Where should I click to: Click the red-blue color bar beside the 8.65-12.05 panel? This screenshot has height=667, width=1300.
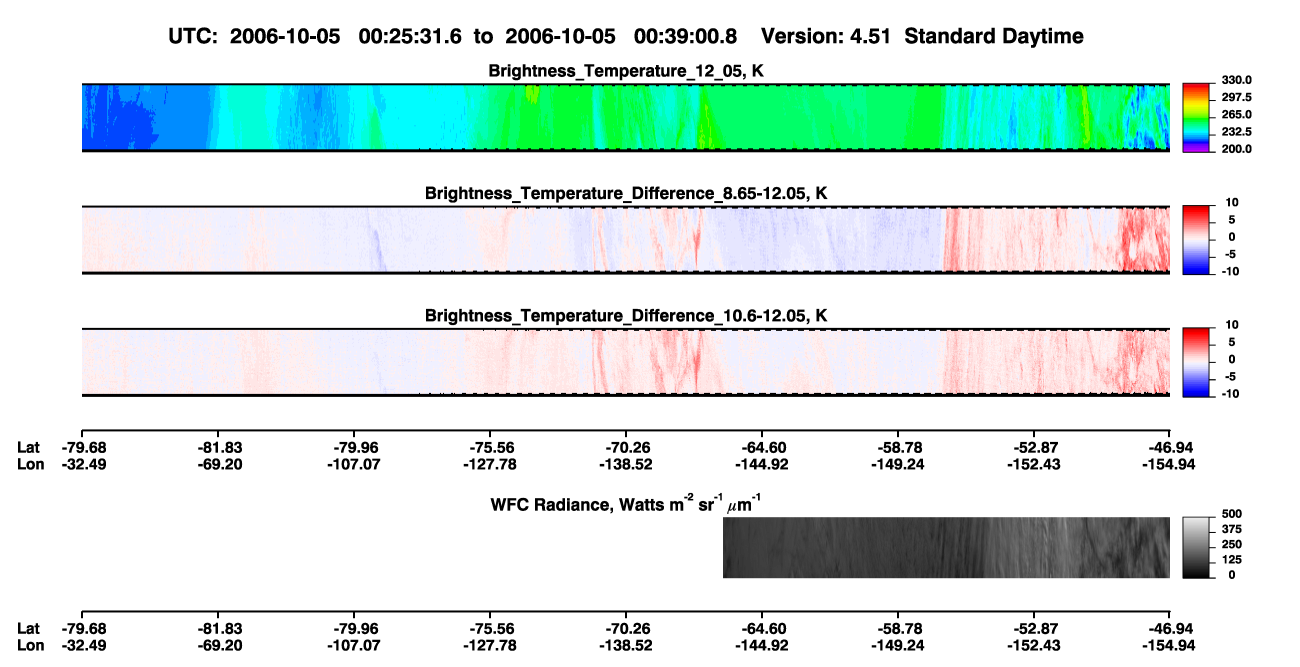point(1196,240)
